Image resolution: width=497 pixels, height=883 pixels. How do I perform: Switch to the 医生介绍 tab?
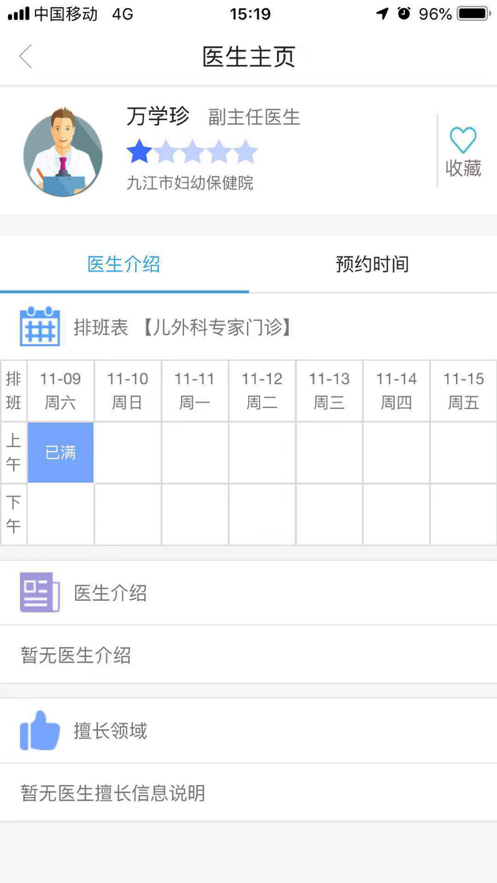pyautogui.click(x=124, y=264)
